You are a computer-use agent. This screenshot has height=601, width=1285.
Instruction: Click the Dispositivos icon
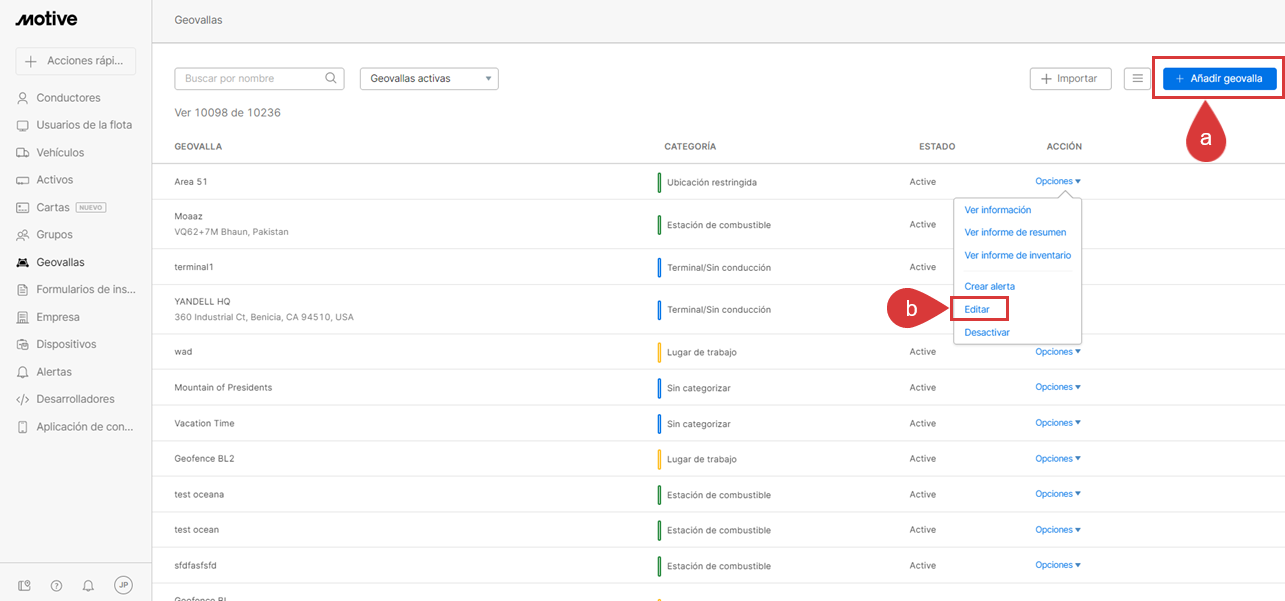(x=23, y=344)
